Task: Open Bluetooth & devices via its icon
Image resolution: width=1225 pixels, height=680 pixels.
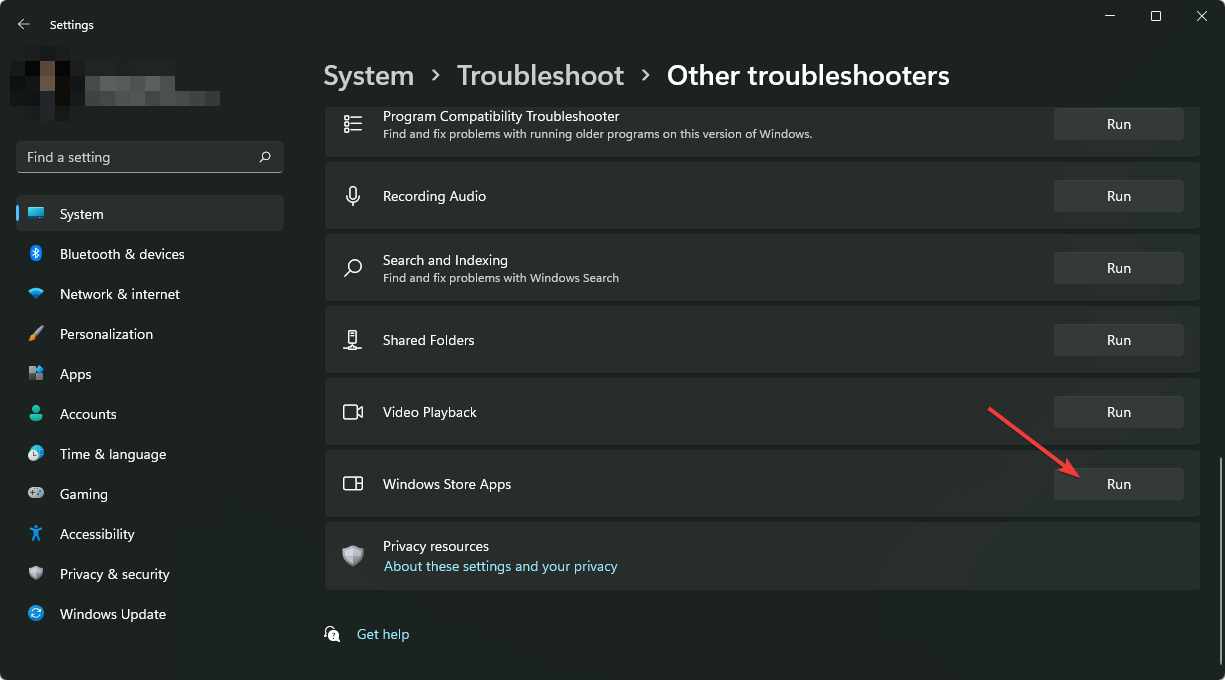Action: [x=36, y=254]
